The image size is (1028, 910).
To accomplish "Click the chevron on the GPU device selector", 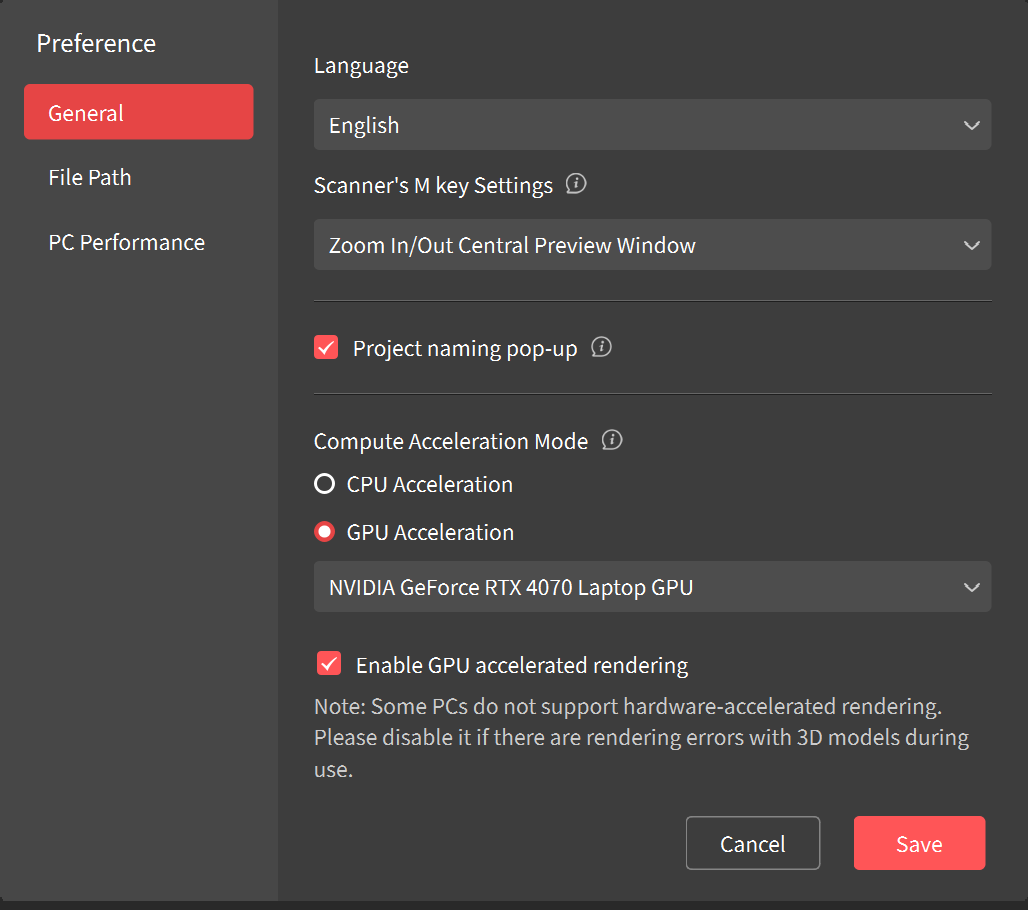I will click(x=971, y=587).
